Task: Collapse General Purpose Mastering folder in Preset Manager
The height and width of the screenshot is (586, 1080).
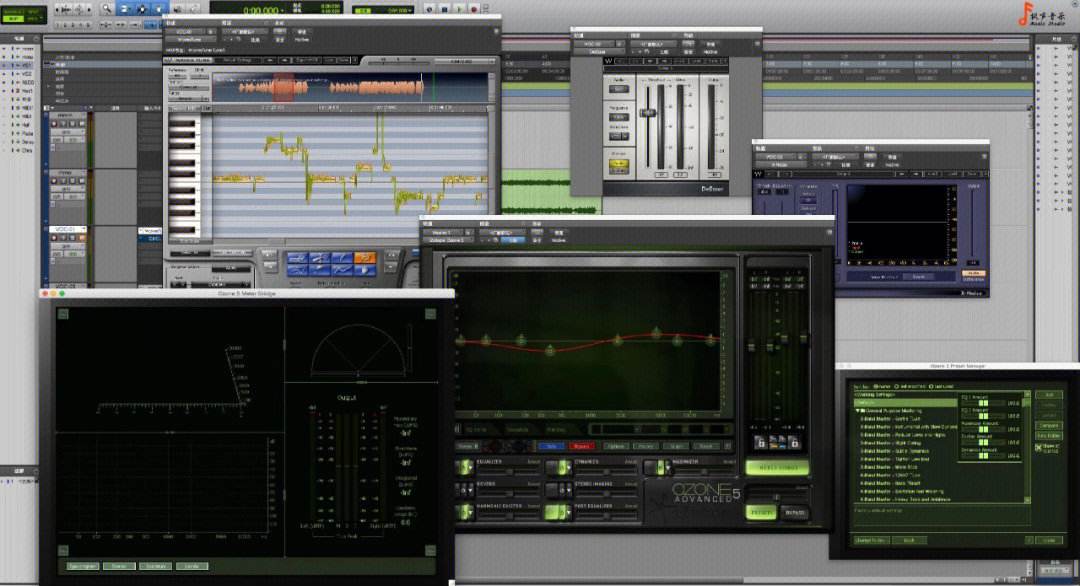Action: point(860,410)
